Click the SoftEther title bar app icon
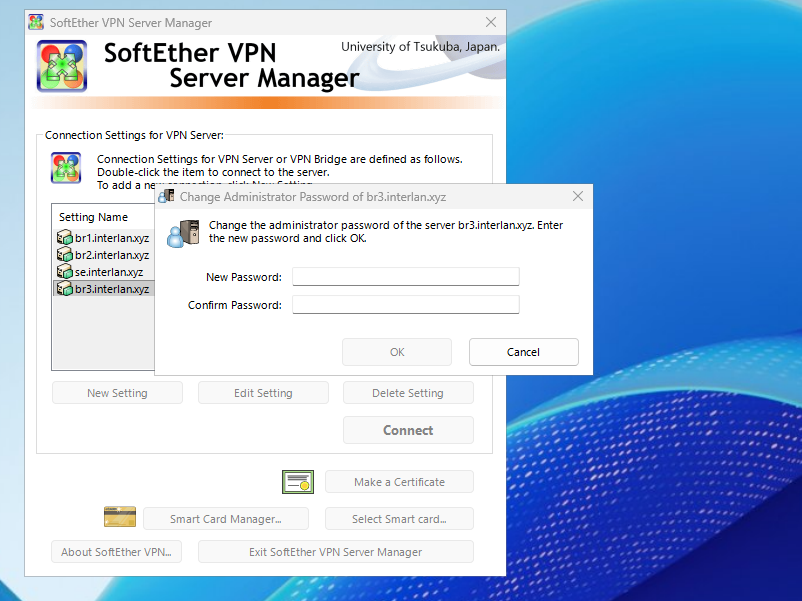802x601 pixels. pos(36,23)
